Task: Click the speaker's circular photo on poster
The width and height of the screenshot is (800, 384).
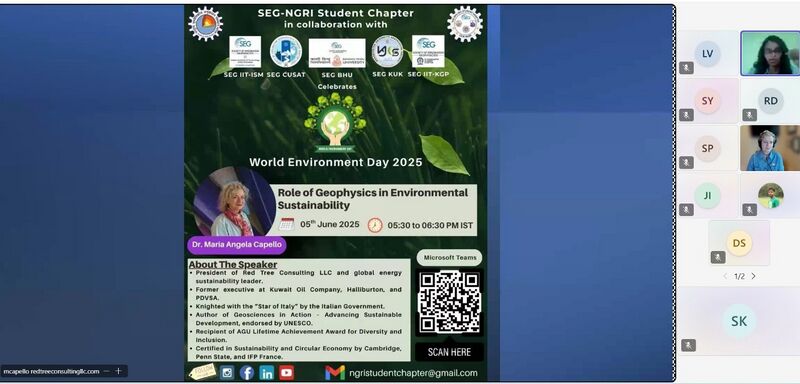Action: click(x=235, y=201)
